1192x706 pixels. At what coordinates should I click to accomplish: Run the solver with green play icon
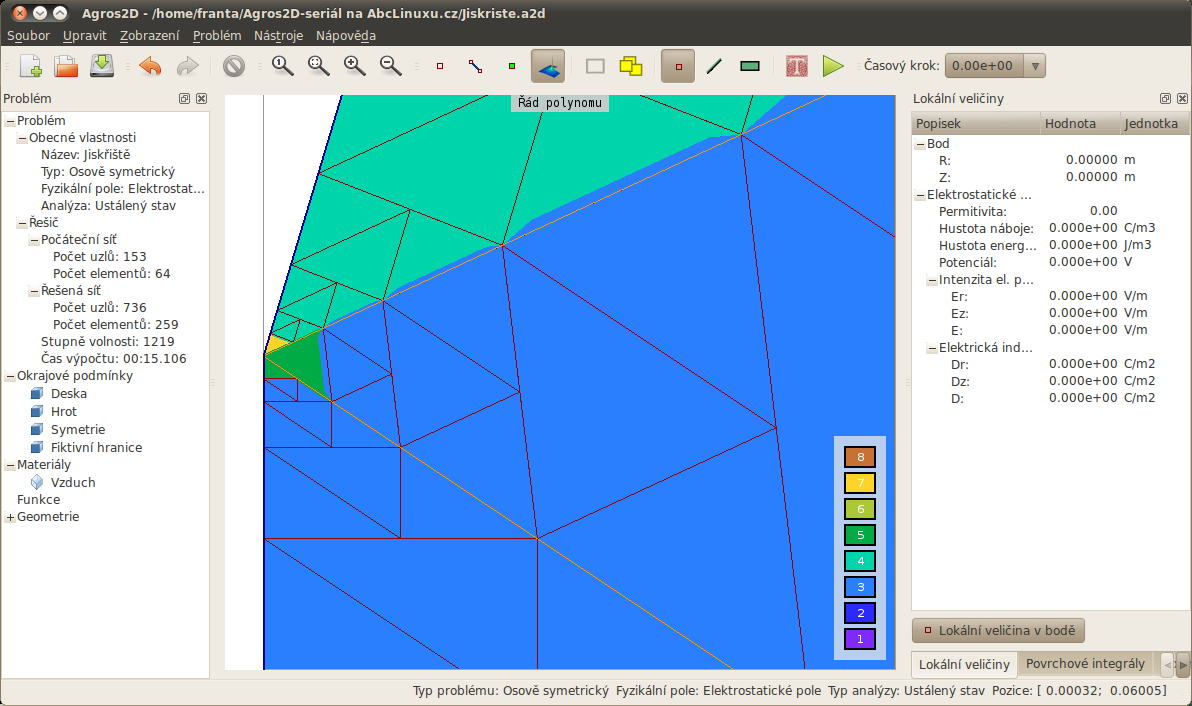tap(832, 66)
